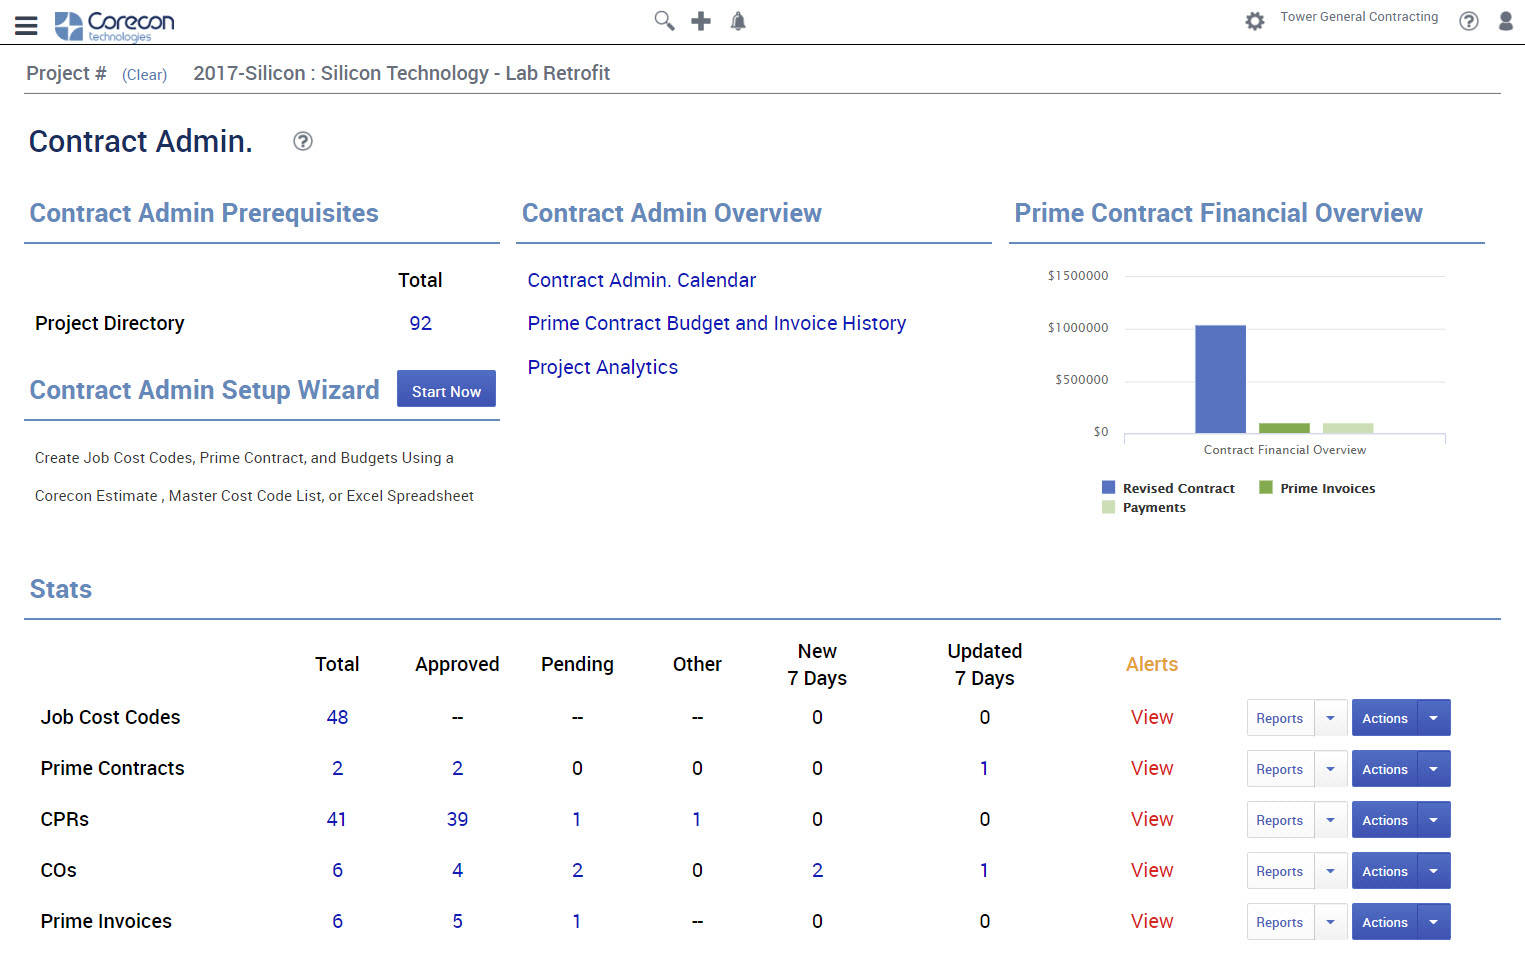Expand the Actions dropdown for Job Cost Codes
1525x956 pixels.
(1433, 717)
